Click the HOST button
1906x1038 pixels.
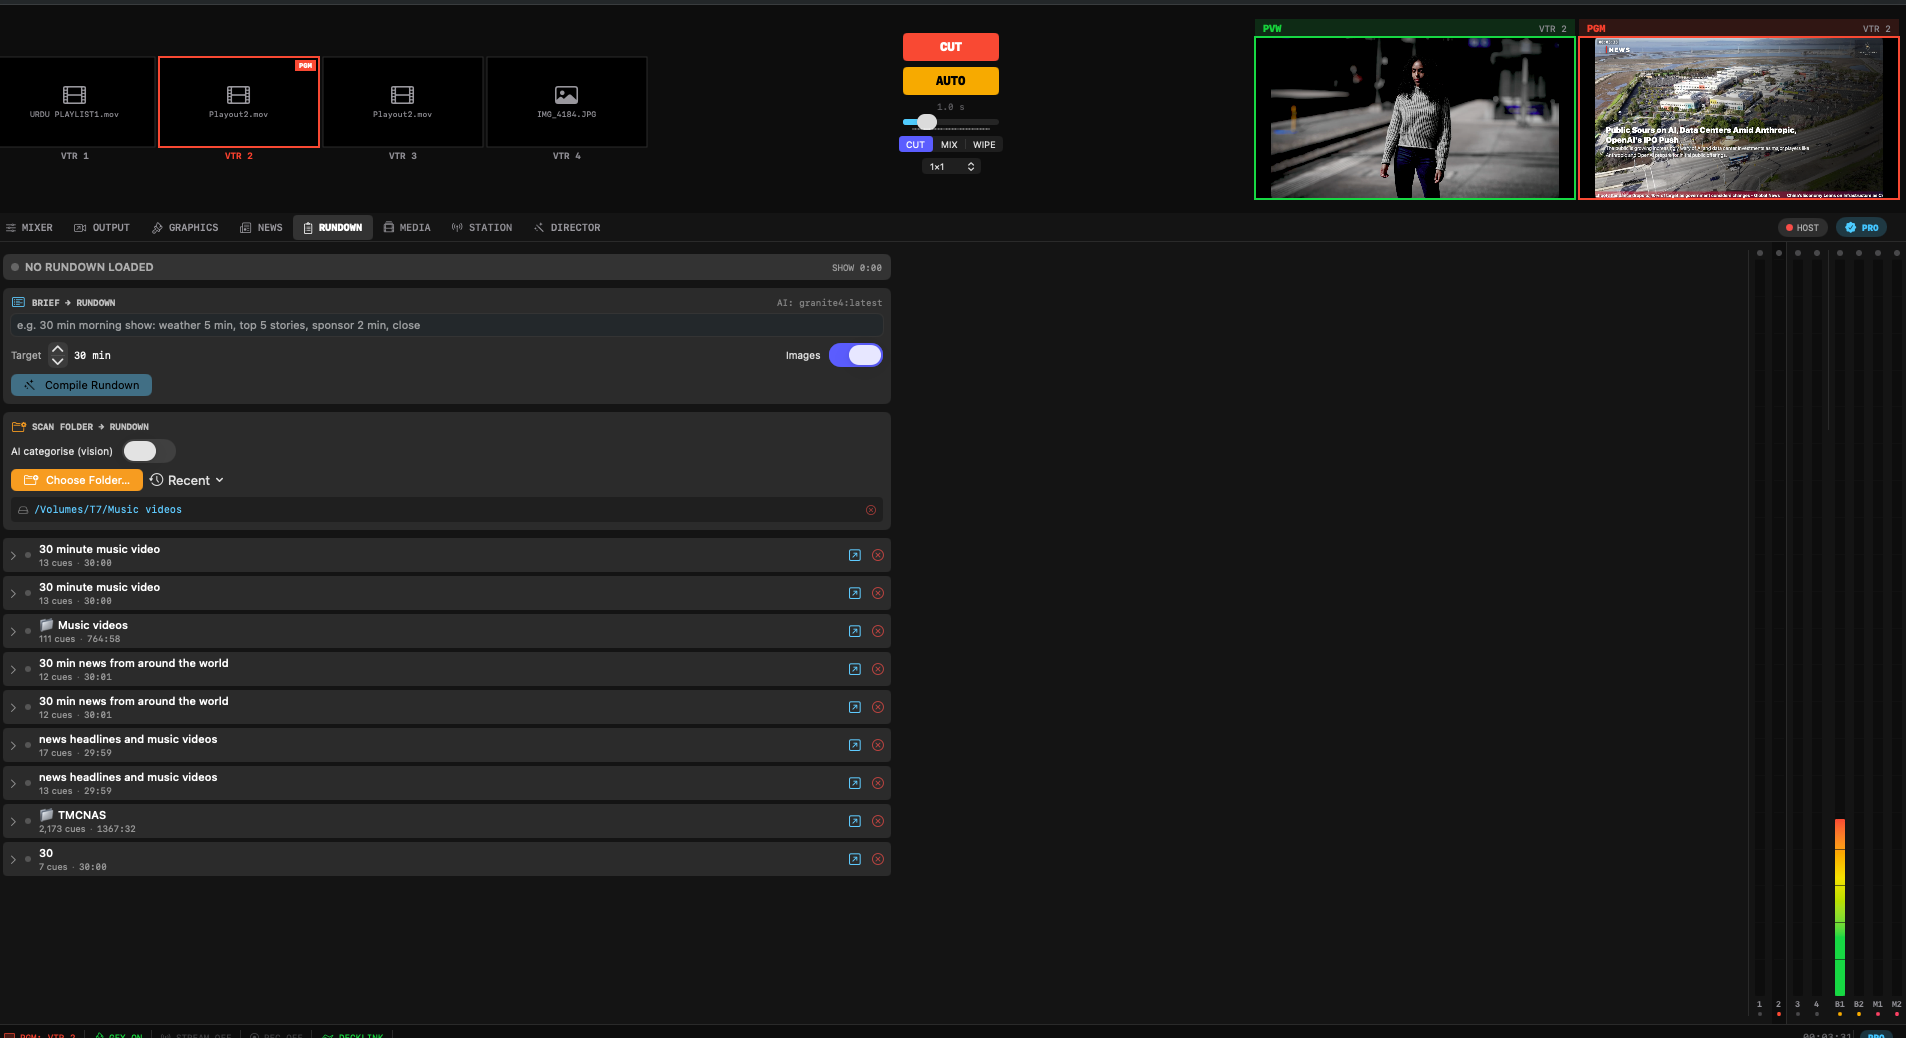[x=1803, y=228]
